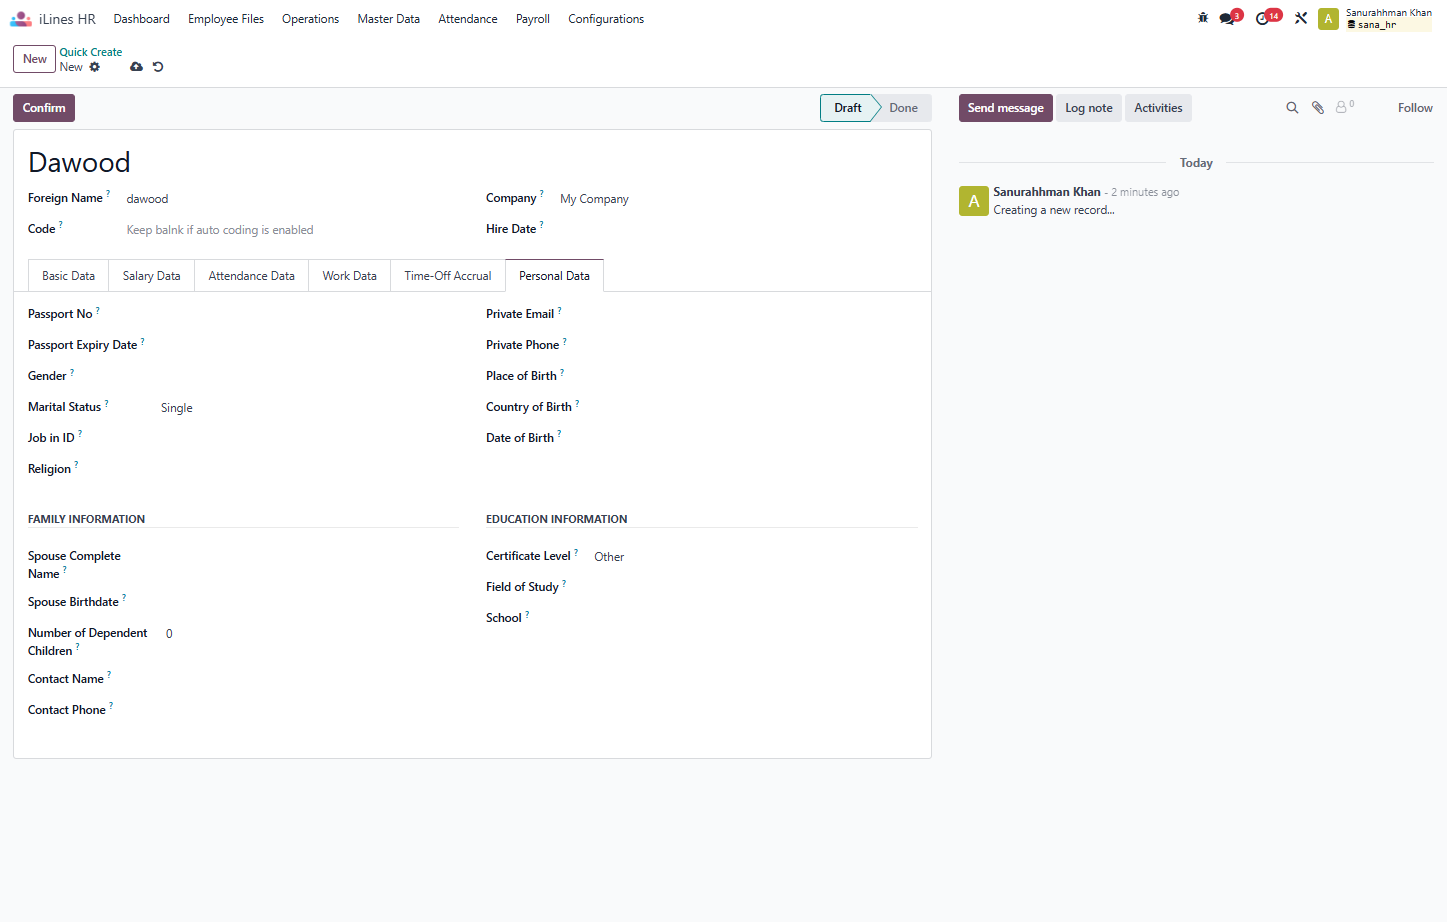This screenshot has width=1447, height=922.
Task: Edit Number of Dependent Children value
Action: coord(311,634)
